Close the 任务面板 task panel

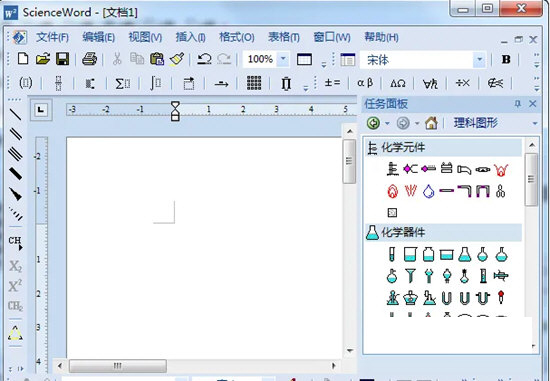(532, 104)
